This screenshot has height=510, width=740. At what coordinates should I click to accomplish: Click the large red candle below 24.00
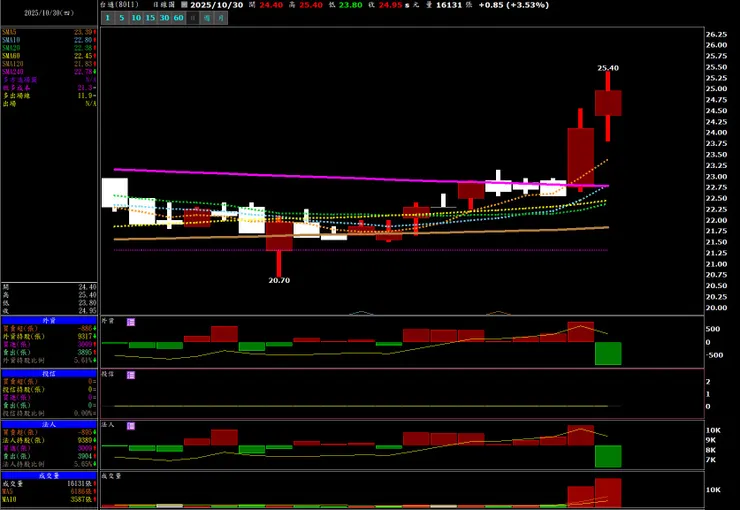tap(580, 156)
